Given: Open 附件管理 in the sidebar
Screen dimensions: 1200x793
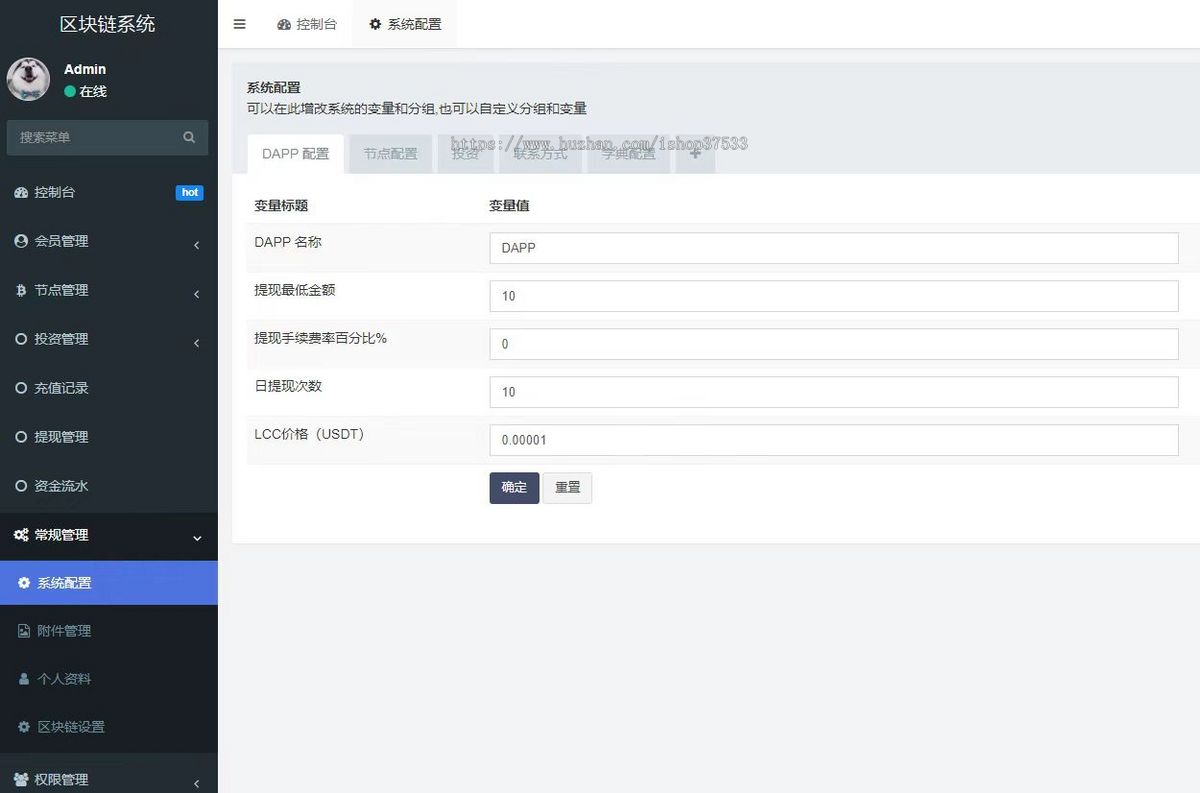Looking at the screenshot, I should click(108, 631).
